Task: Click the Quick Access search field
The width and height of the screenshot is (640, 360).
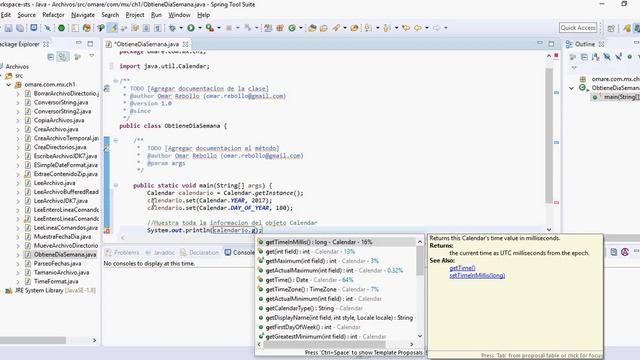Action: [x=578, y=28]
